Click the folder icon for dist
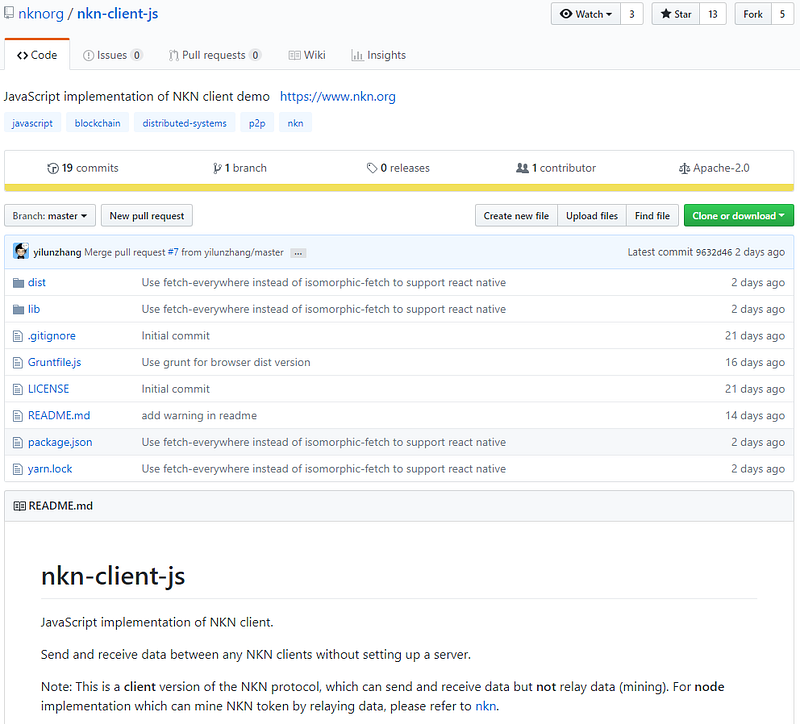Viewport: 800px width, 724px height. point(18,283)
